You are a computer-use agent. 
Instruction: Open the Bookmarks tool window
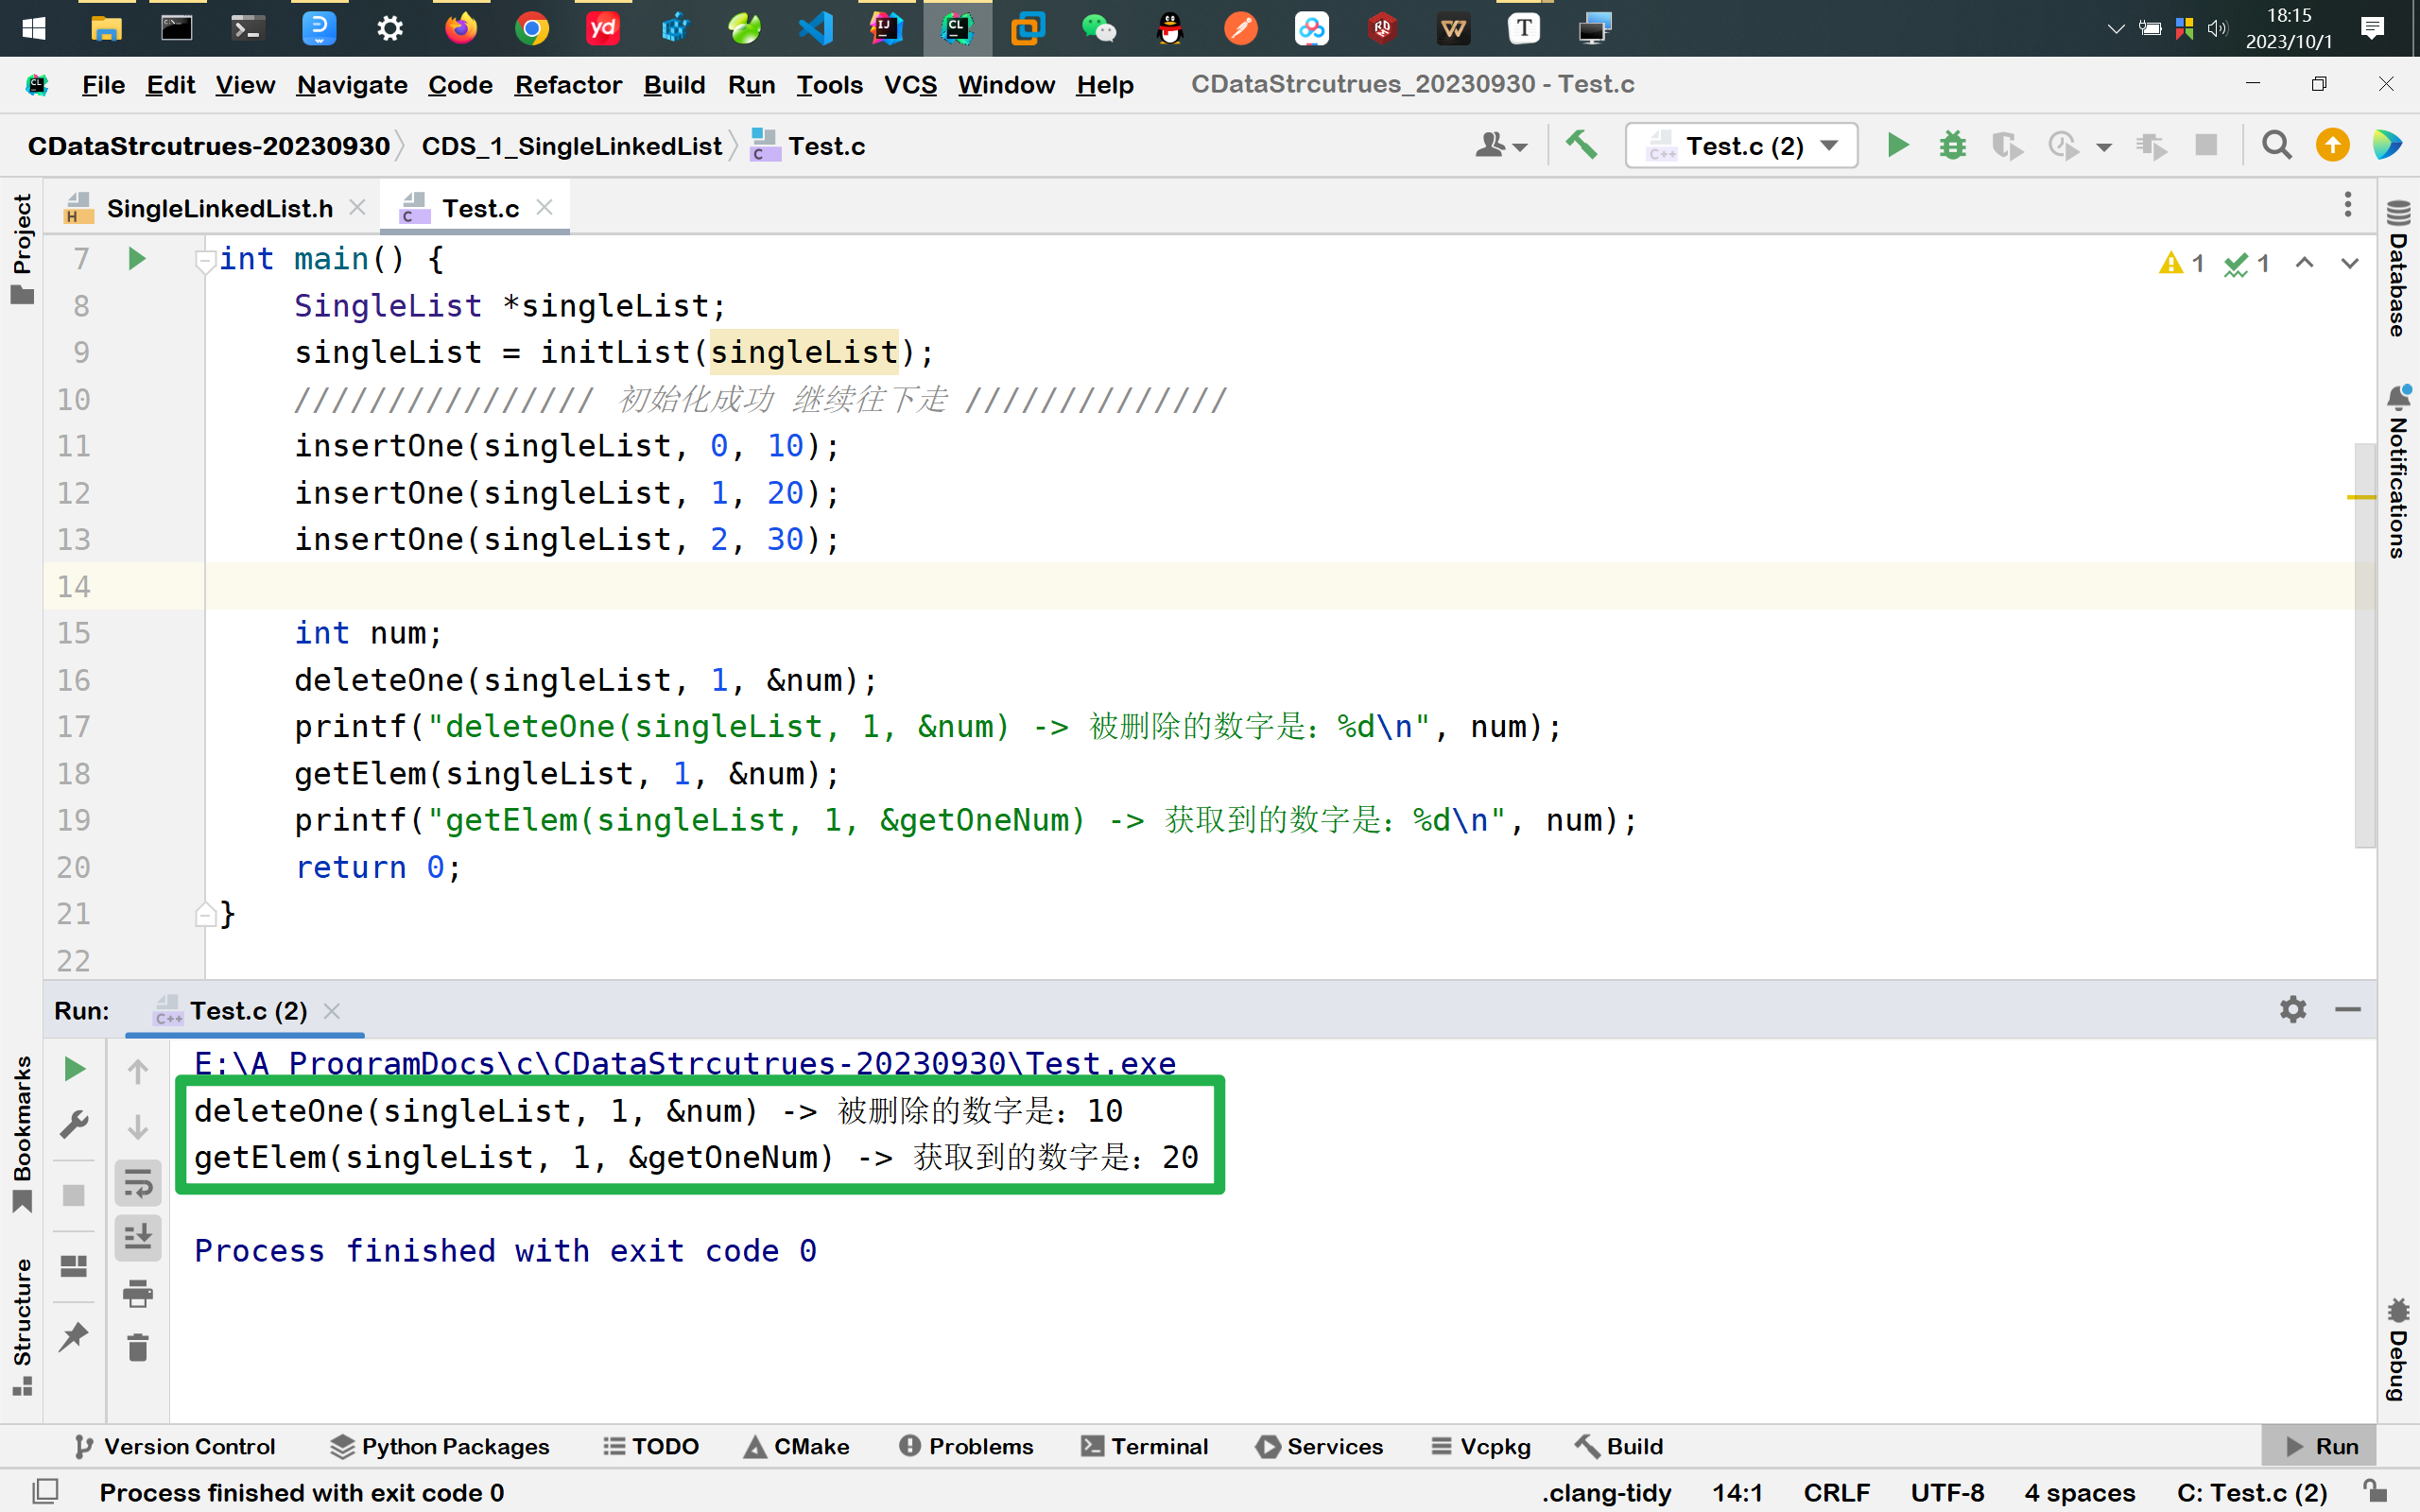pyautogui.click(x=22, y=1134)
